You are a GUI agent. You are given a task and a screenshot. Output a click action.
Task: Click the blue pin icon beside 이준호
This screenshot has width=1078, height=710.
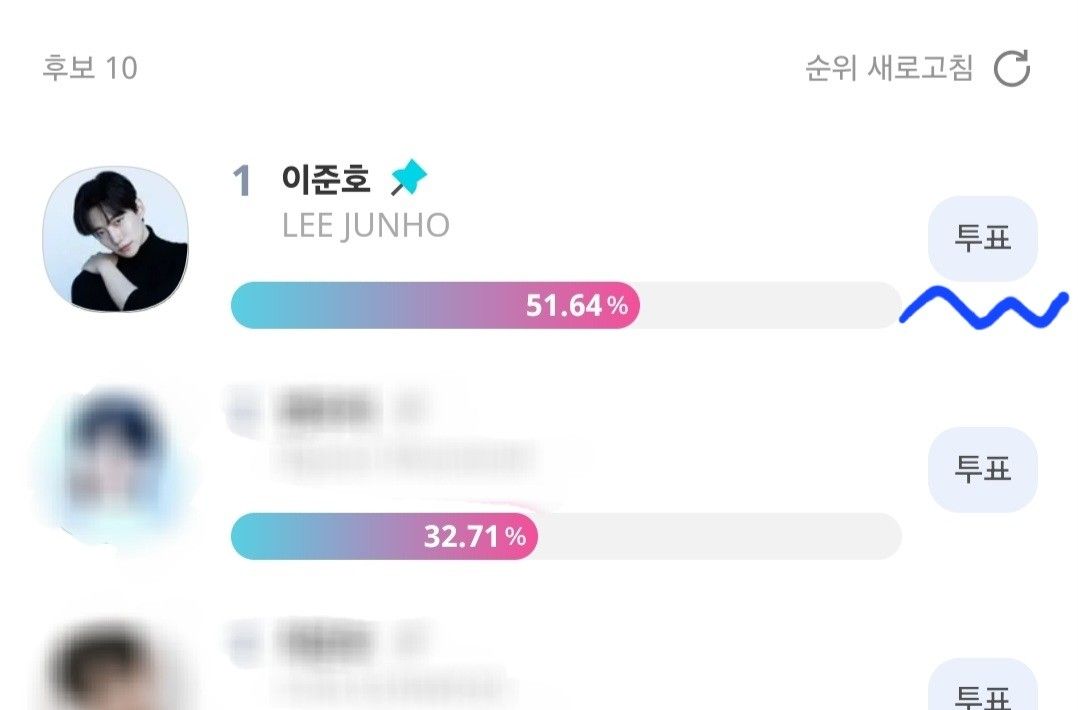pos(408,180)
